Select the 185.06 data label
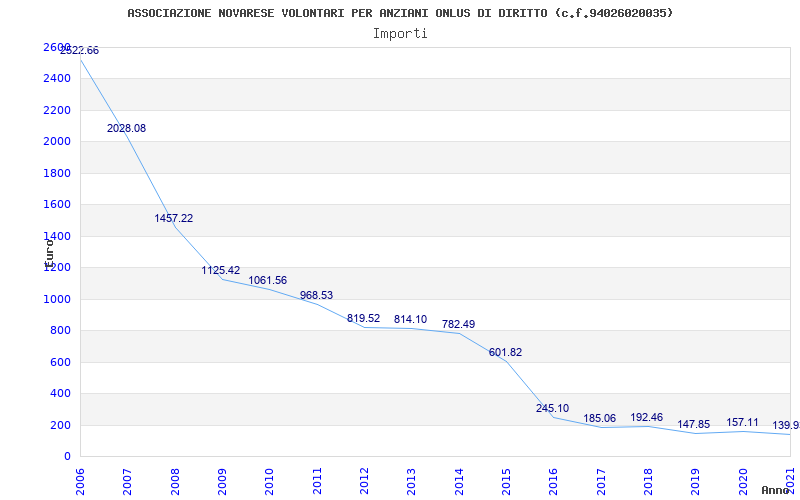Image resolution: width=800 pixels, height=500 pixels. click(x=600, y=418)
